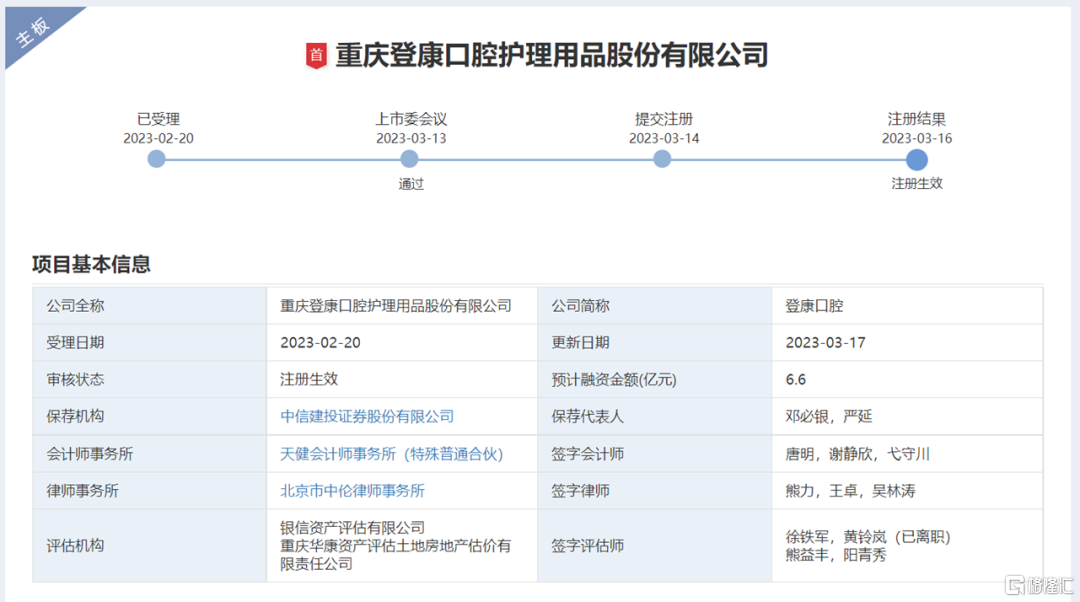Open the 北京市中伦律师事务所 link
1080x602 pixels.
coord(353,490)
